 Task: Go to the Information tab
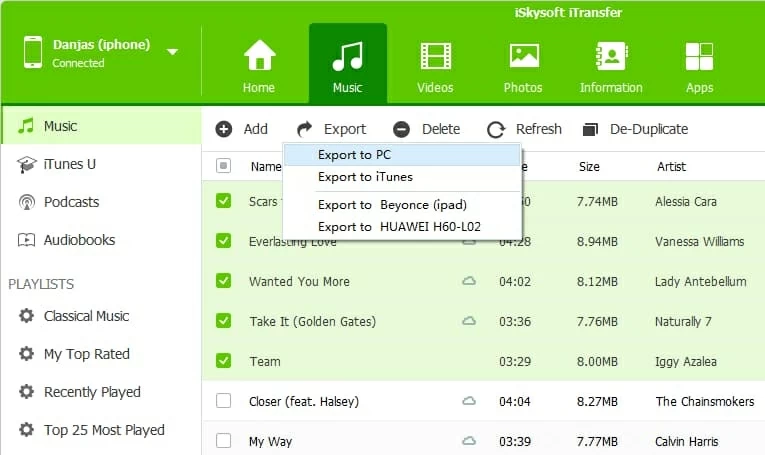tap(611, 56)
